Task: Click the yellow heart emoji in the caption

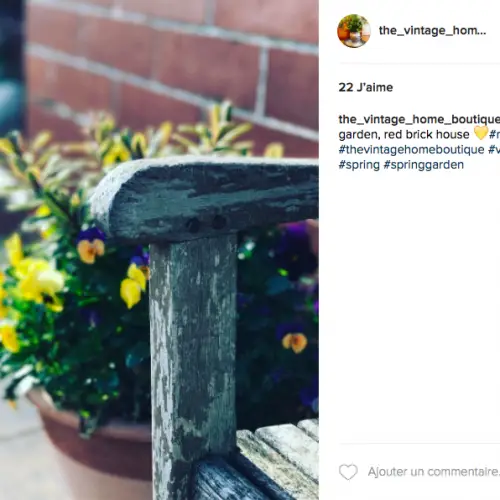Action: (x=481, y=133)
